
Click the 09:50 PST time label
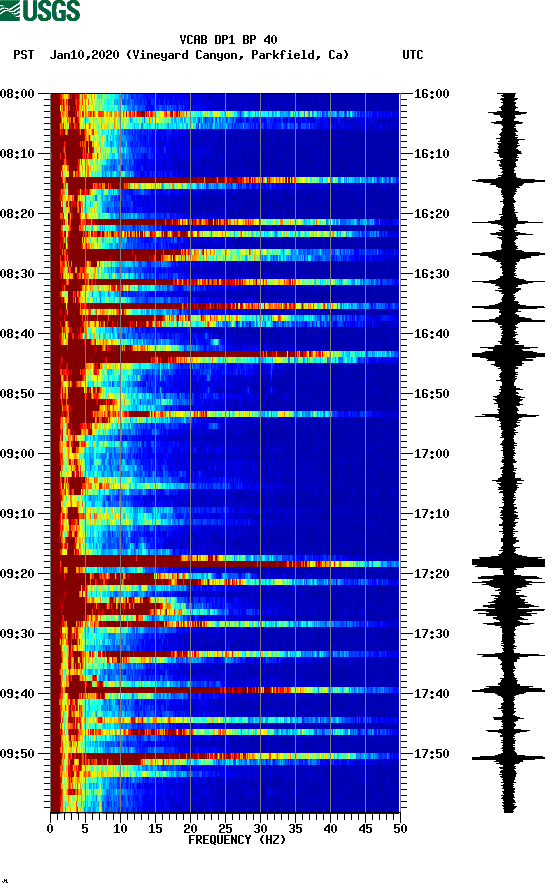tap(17, 754)
